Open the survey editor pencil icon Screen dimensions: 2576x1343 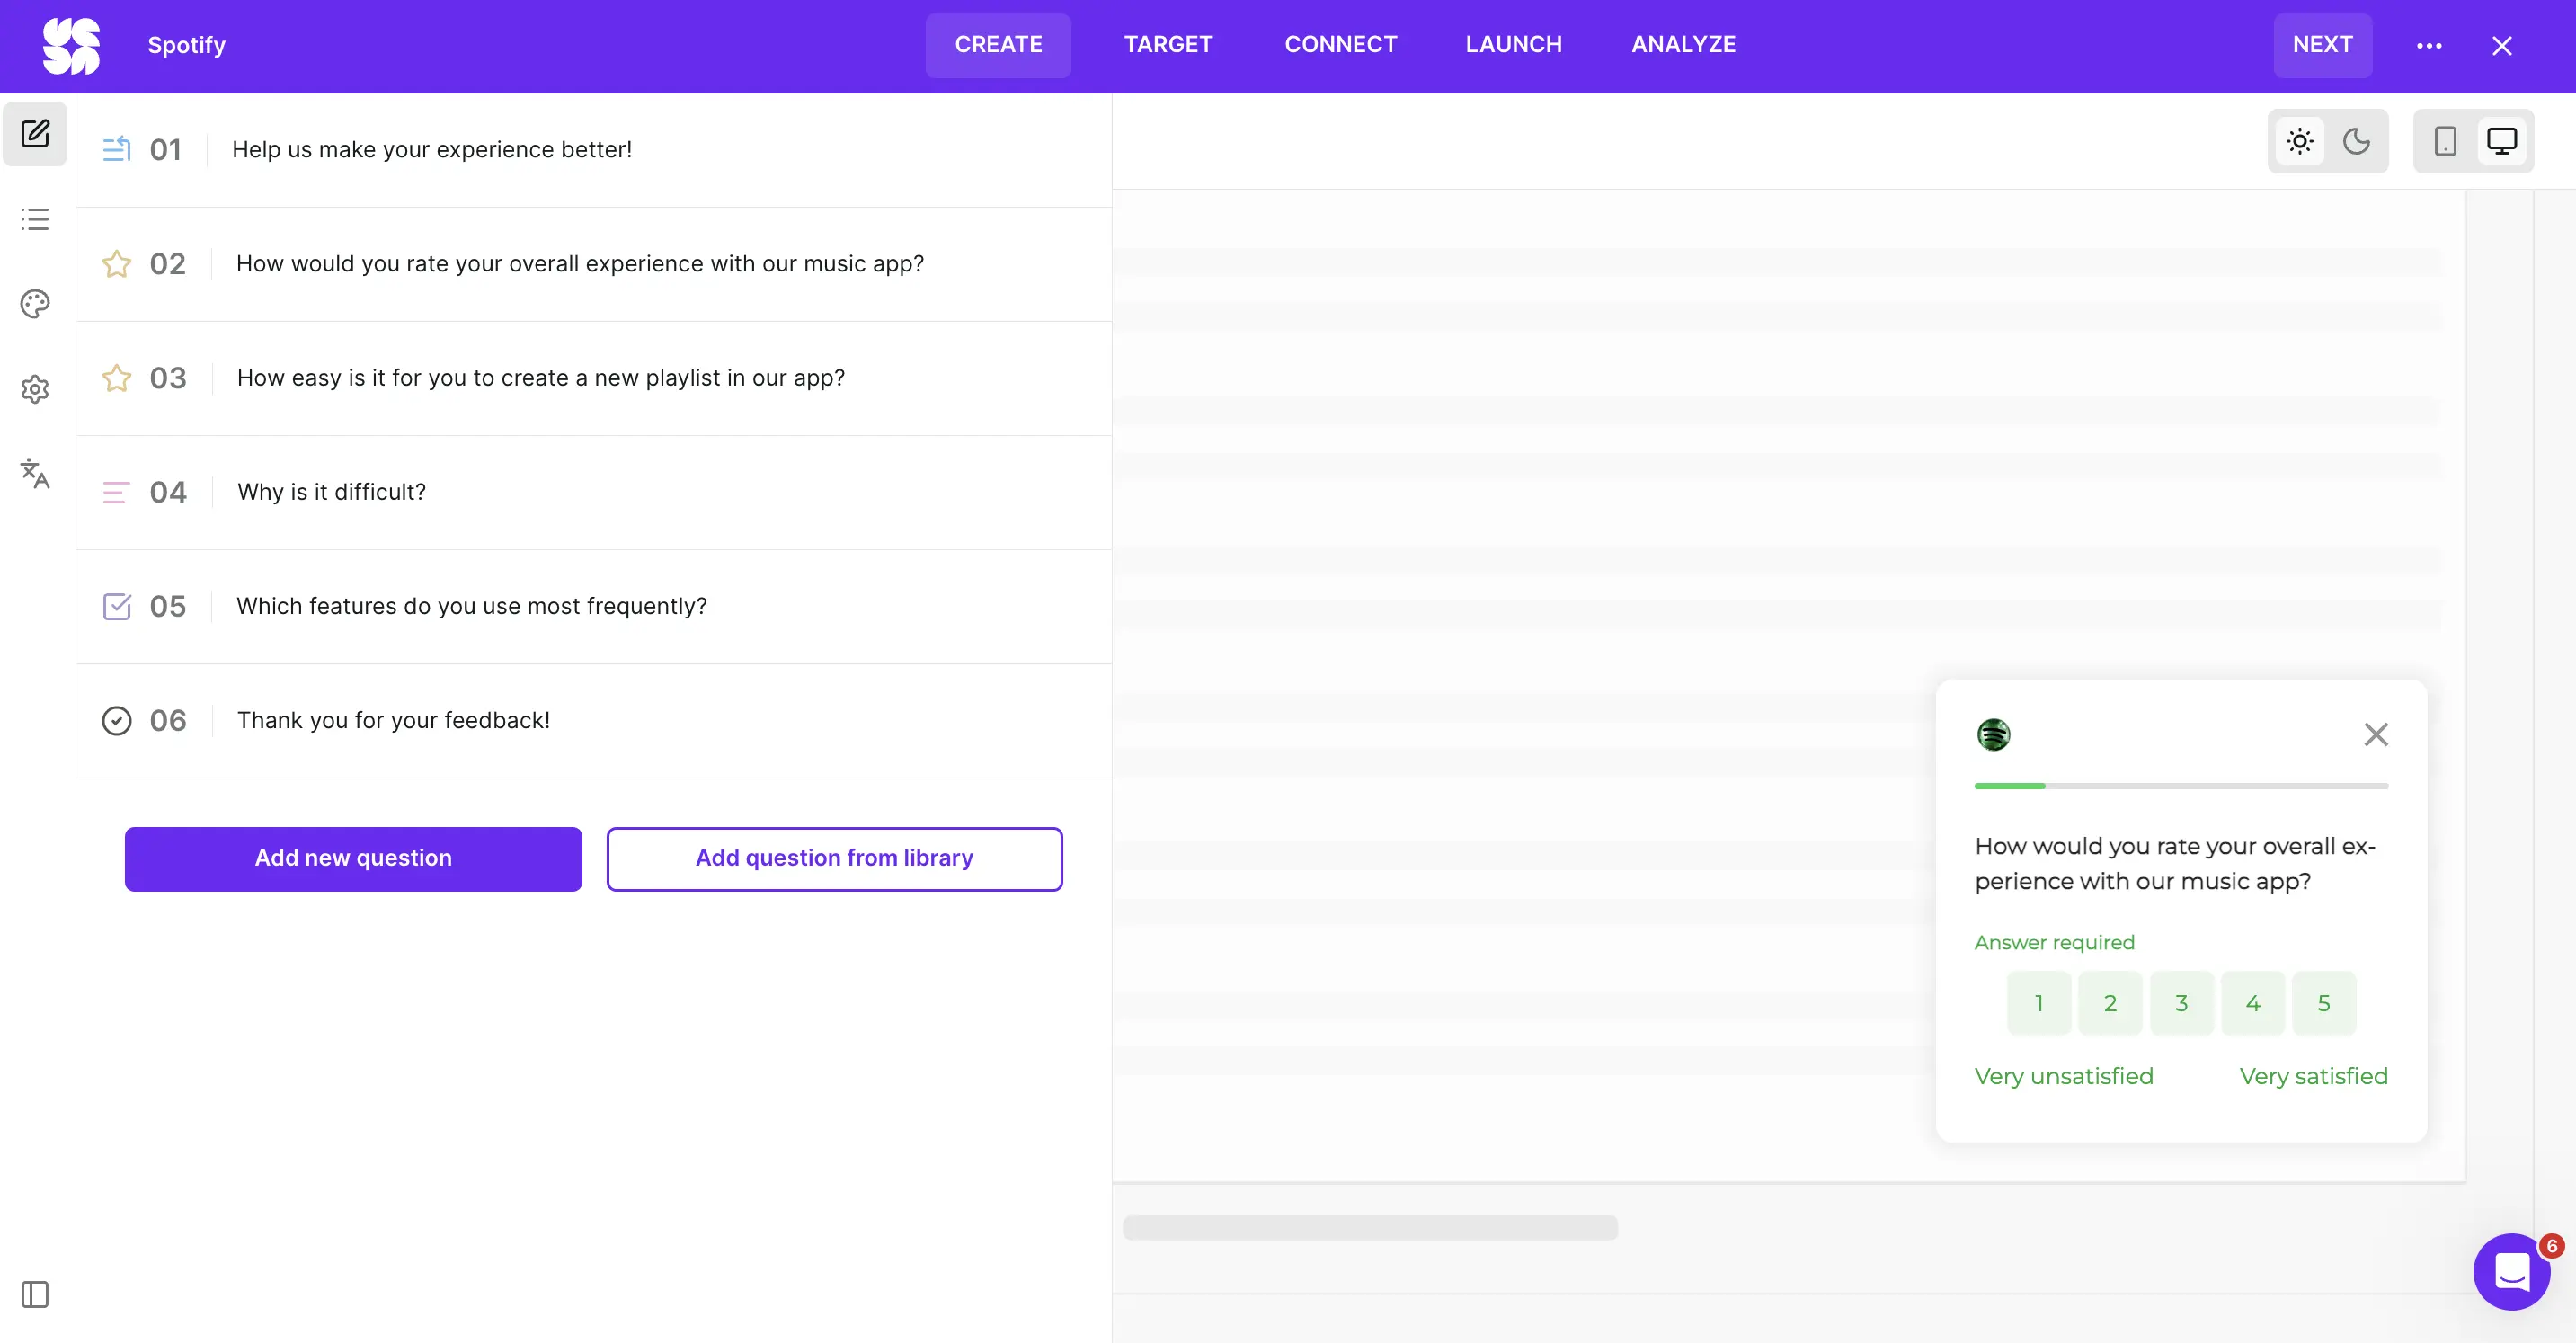coord(35,134)
